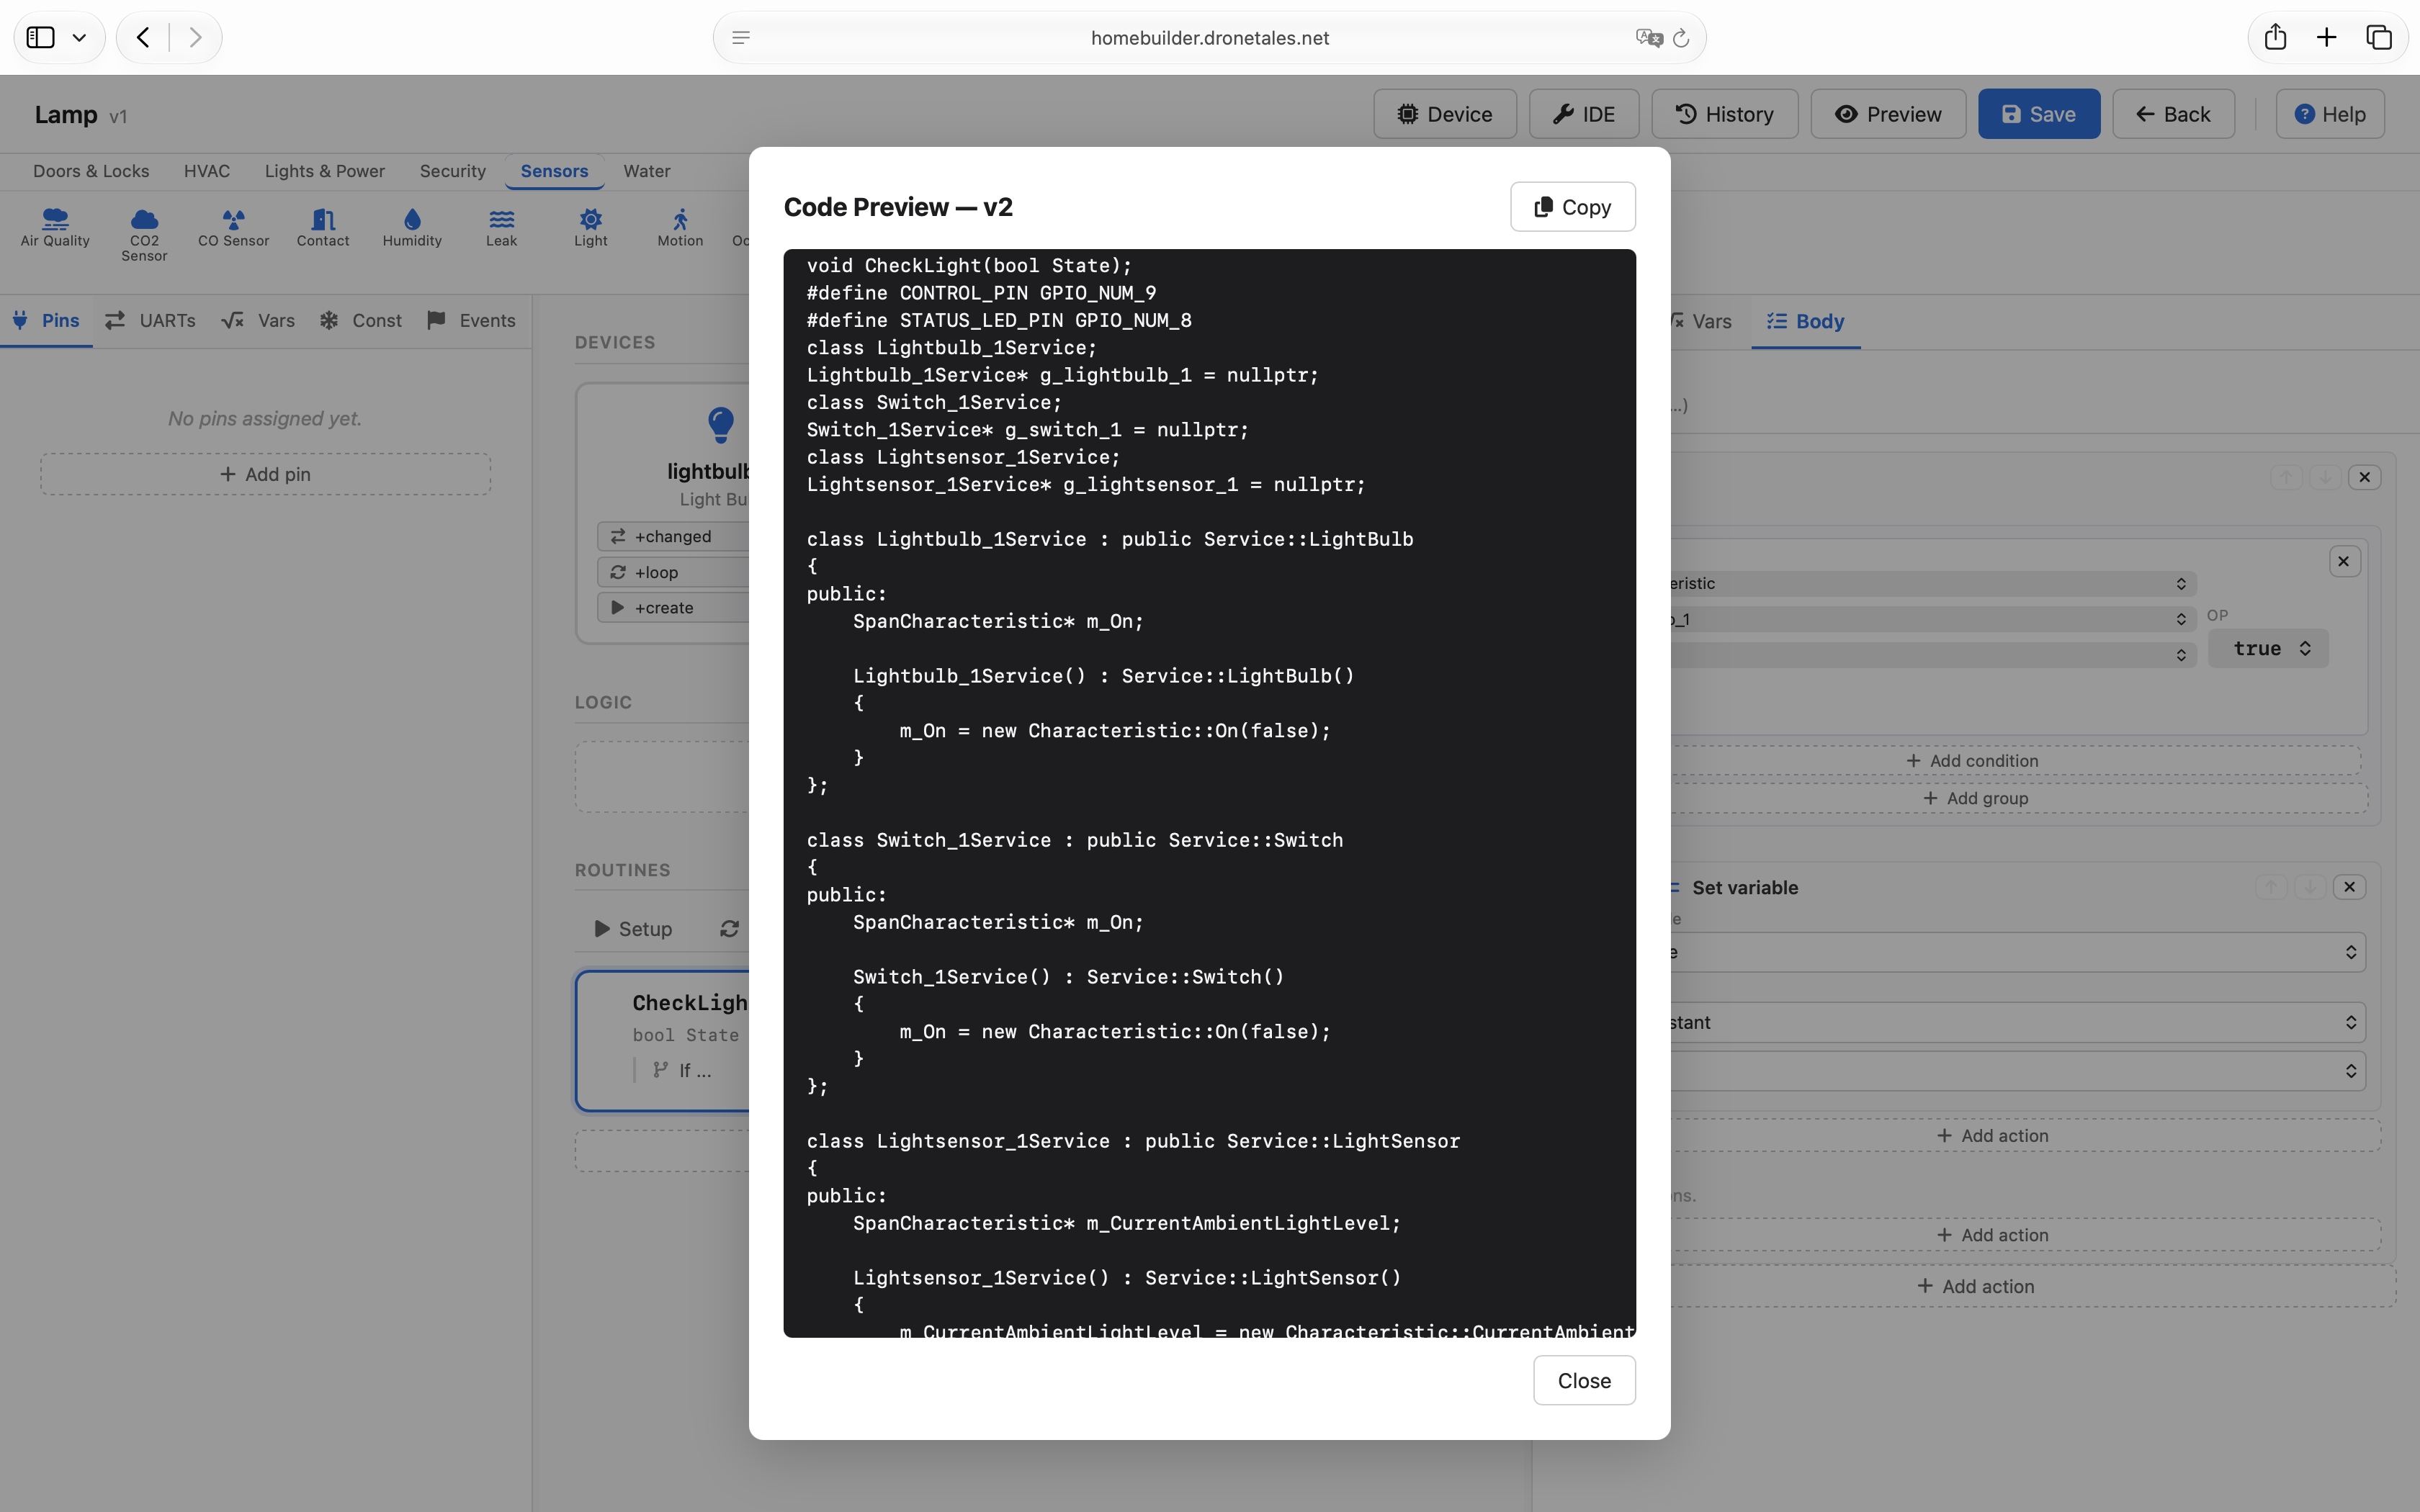
Task: Click the Safari share icon
Action: click(x=2275, y=37)
